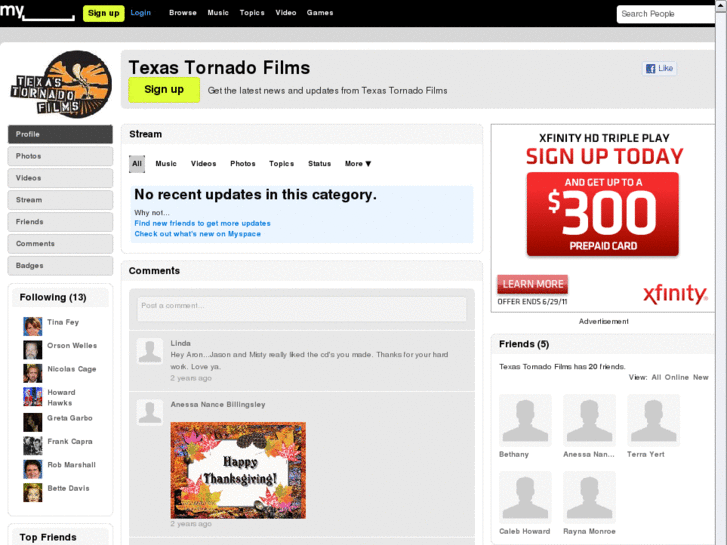The height and width of the screenshot is (545, 727).
Task: Click Linda's commenter avatar
Action: 150,351
